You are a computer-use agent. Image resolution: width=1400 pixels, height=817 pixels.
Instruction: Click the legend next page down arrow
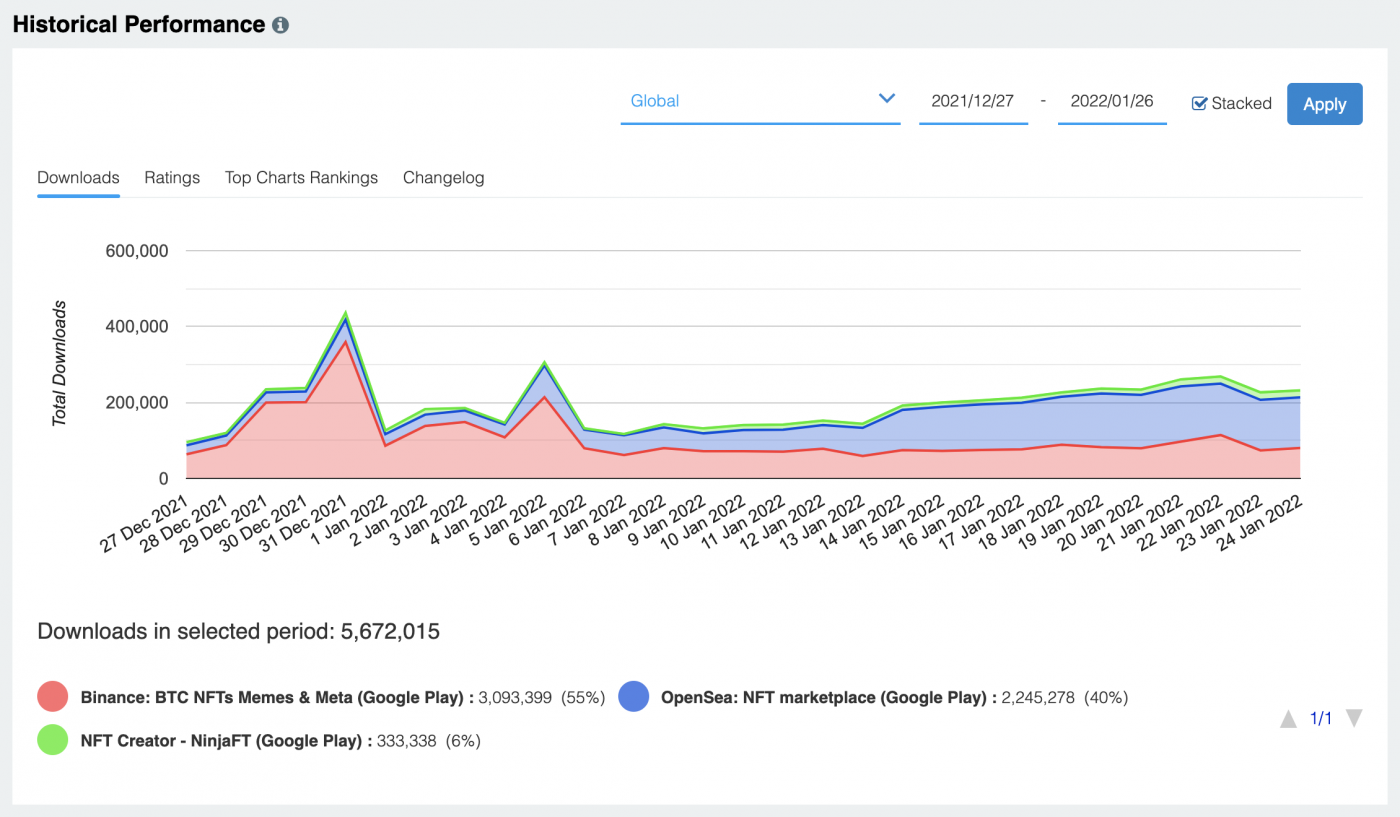pyautogui.click(x=1354, y=718)
